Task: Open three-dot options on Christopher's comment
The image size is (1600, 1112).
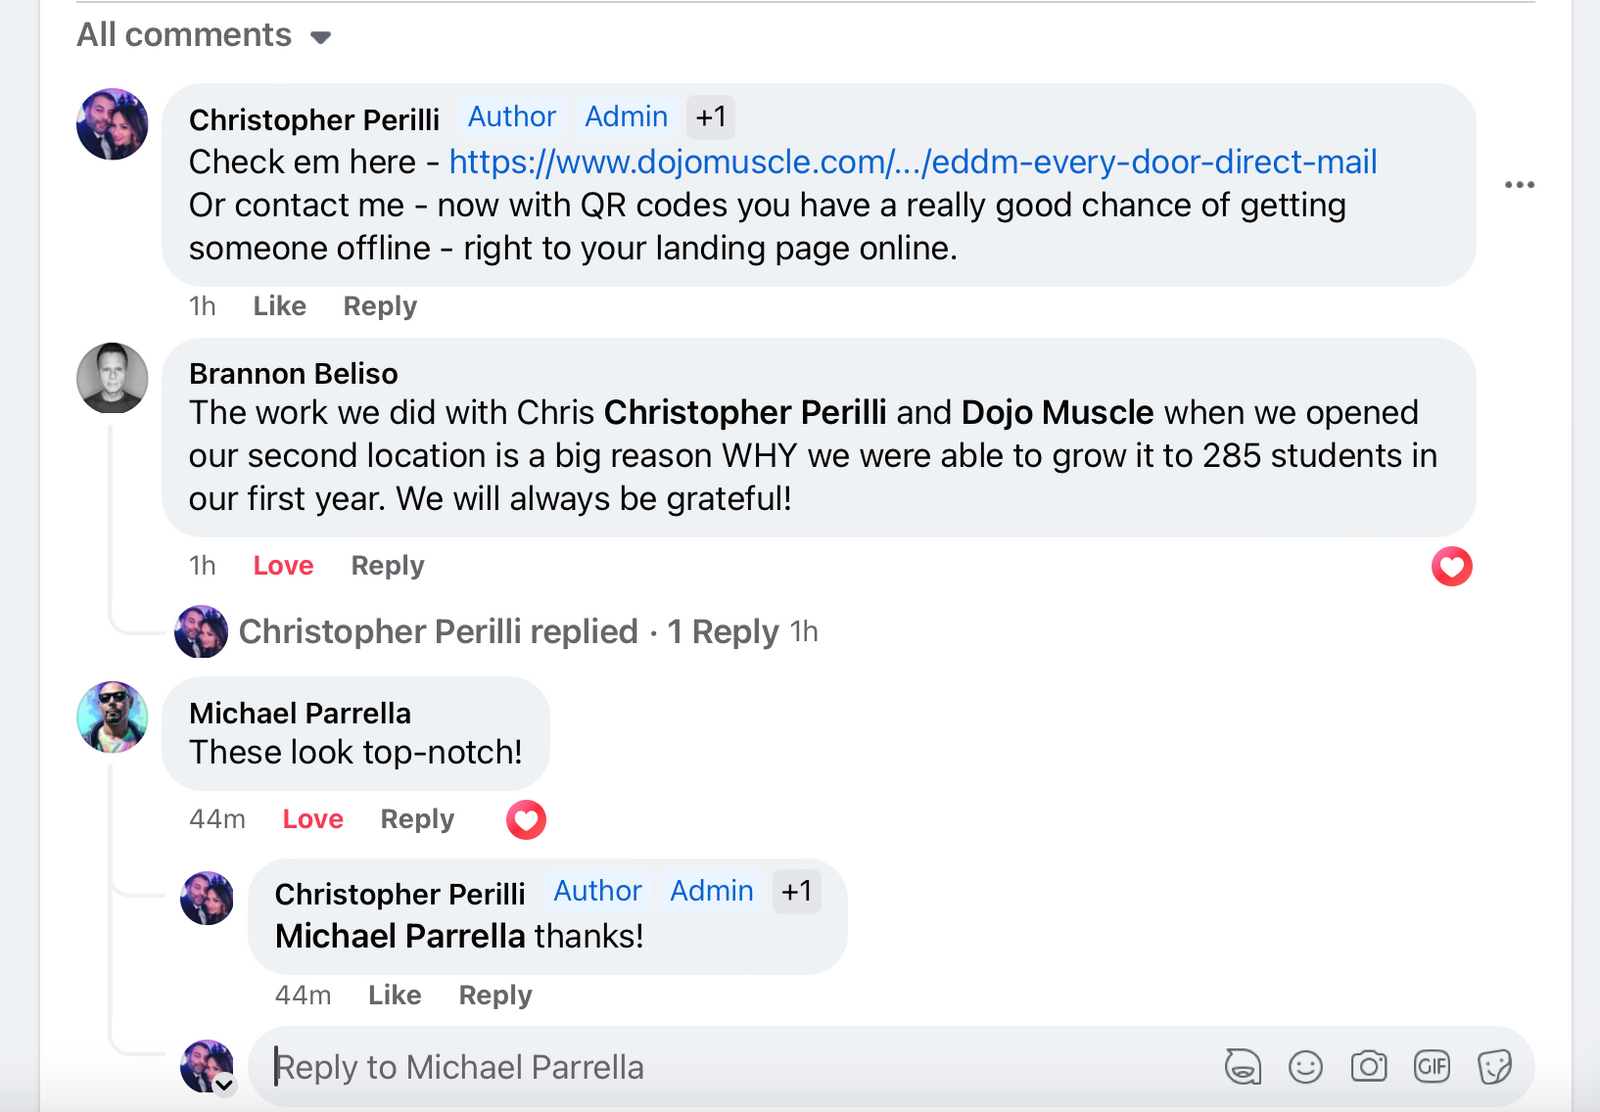Action: [x=1519, y=185]
